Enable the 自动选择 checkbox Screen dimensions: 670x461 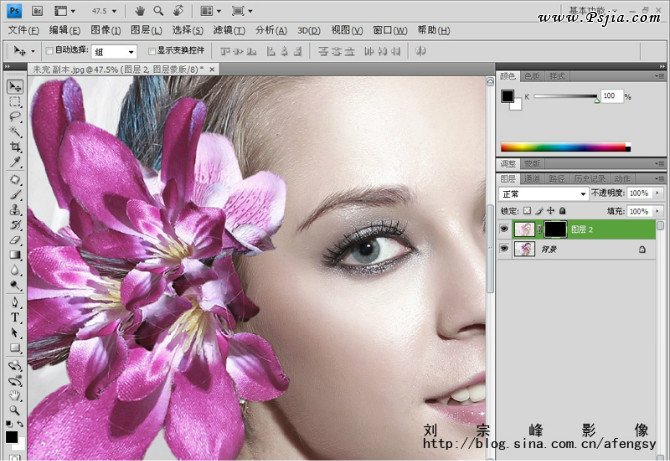click(x=50, y=50)
